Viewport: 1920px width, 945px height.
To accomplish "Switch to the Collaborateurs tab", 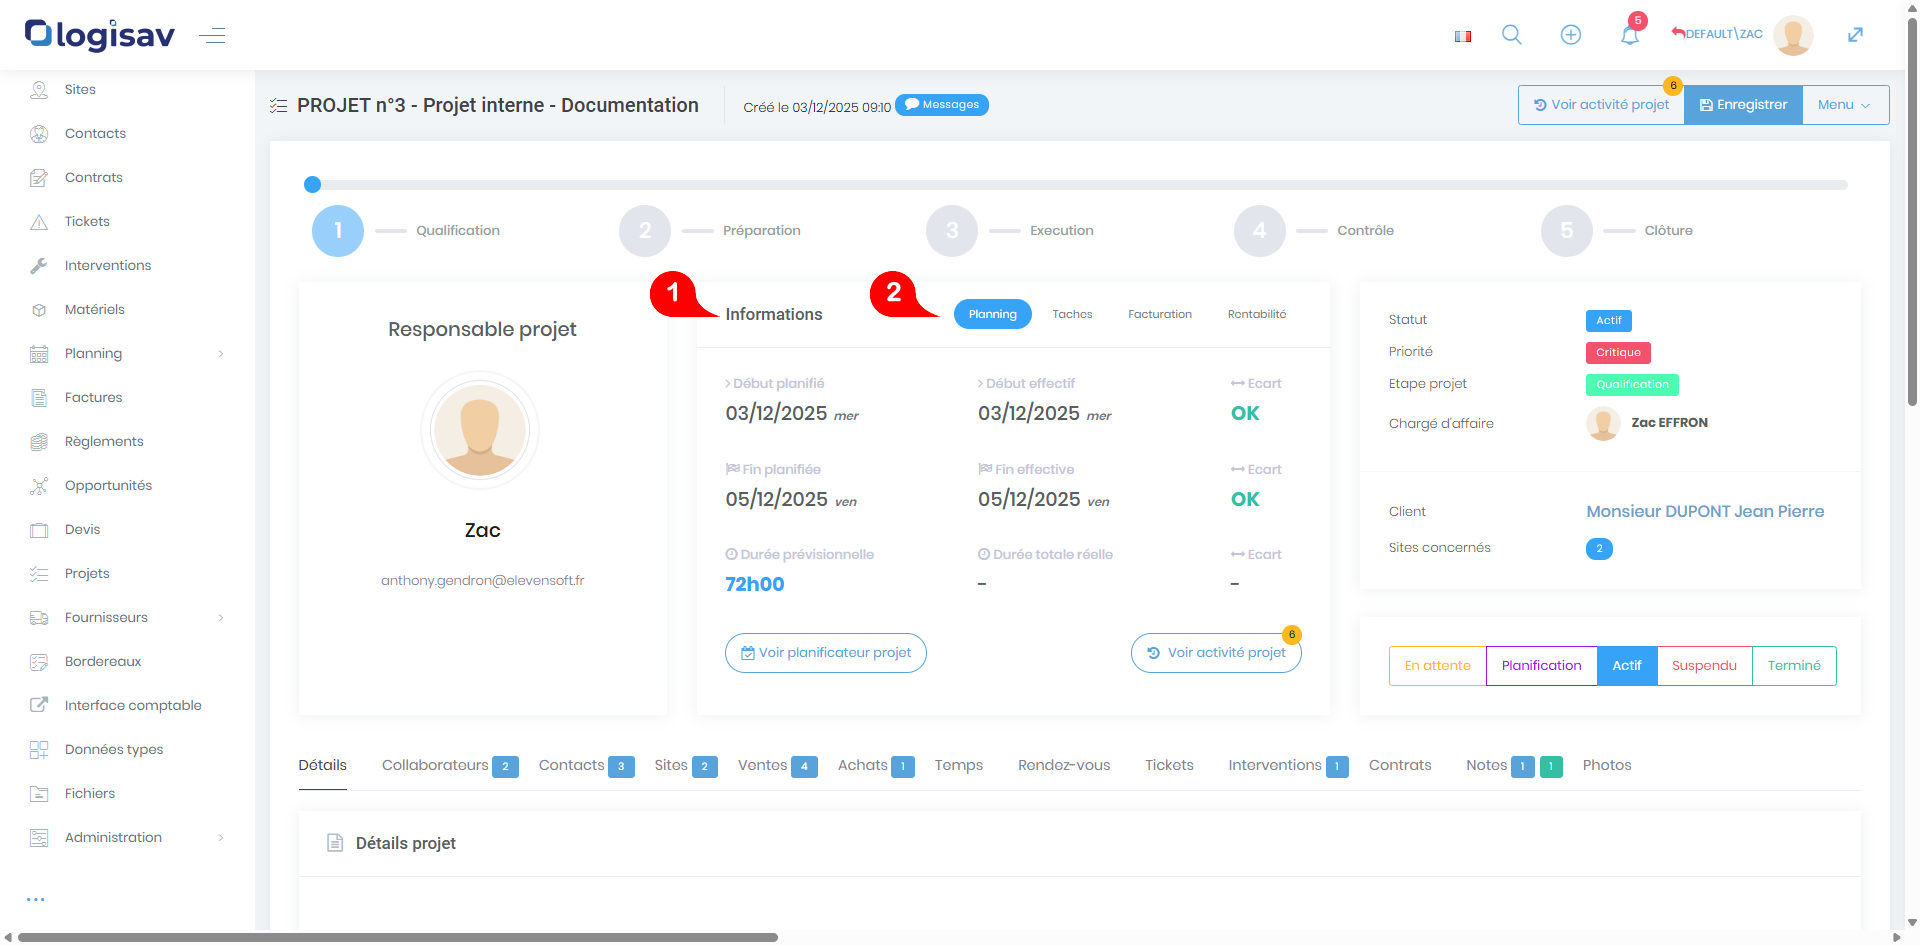I will tap(435, 766).
